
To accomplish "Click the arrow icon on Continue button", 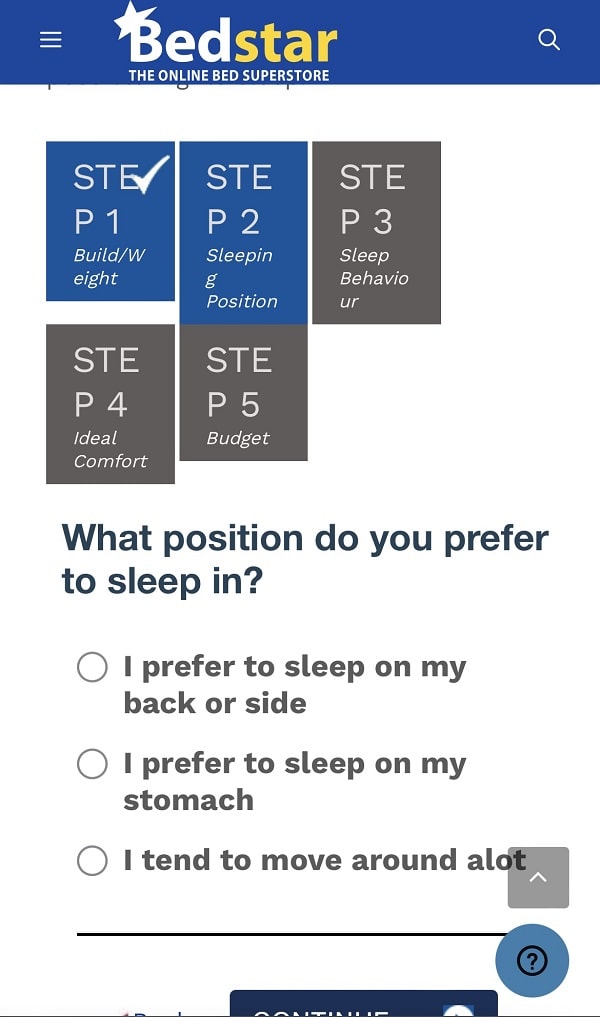I will 459,1011.
